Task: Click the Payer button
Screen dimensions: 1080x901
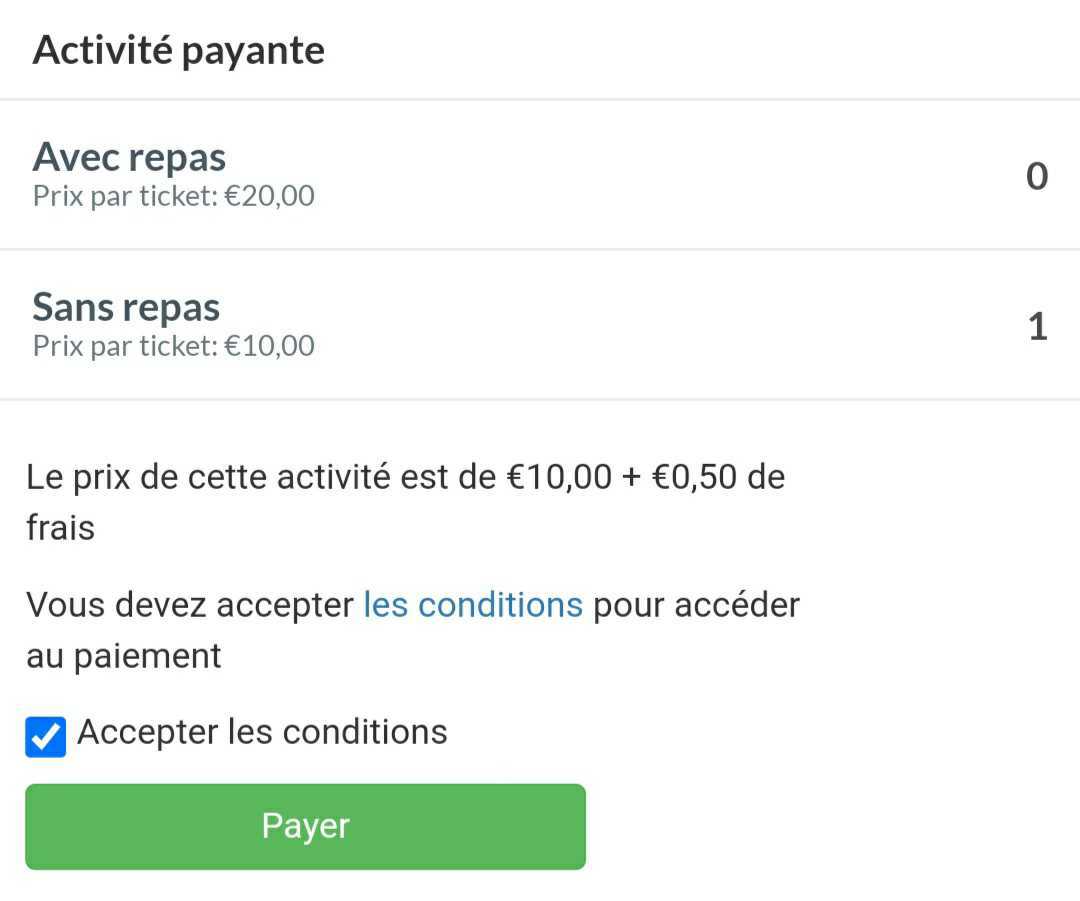Action: (305, 826)
